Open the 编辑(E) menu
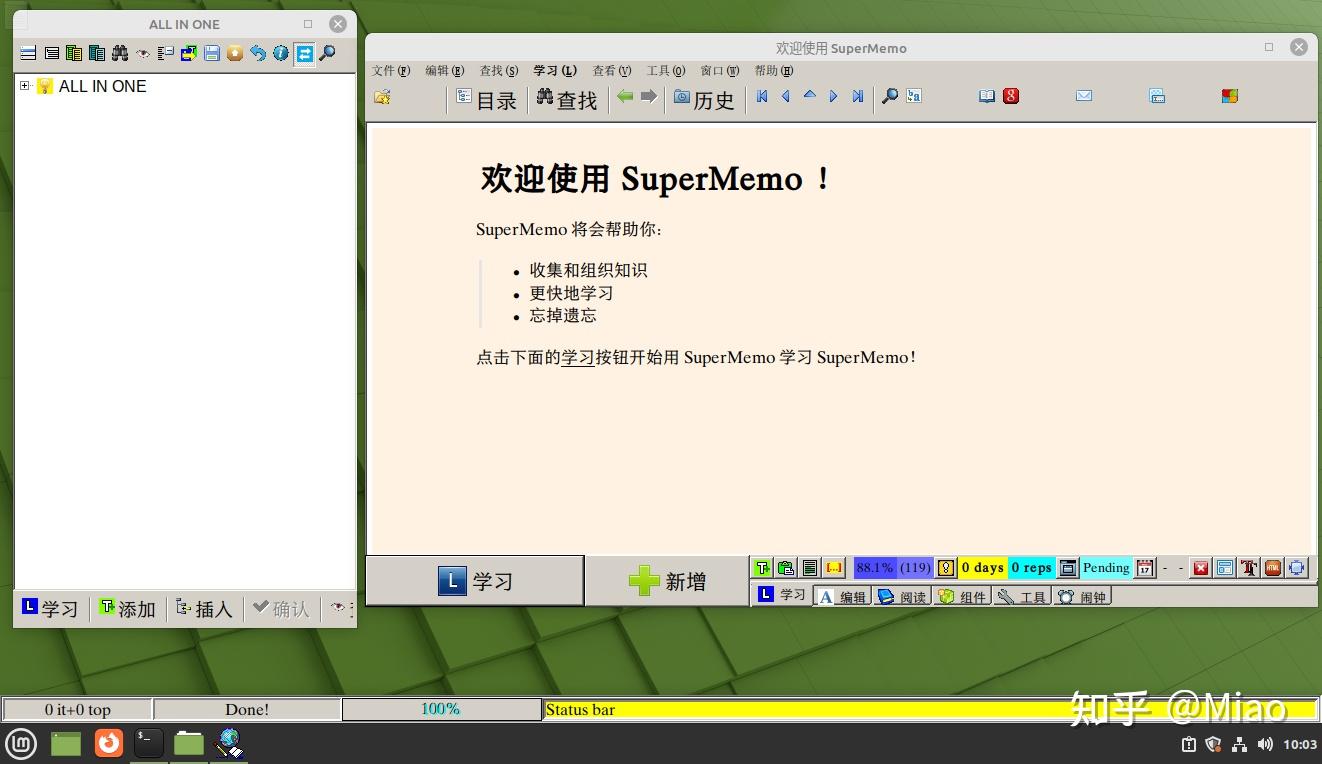The width and height of the screenshot is (1322, 764). [445, 71]
